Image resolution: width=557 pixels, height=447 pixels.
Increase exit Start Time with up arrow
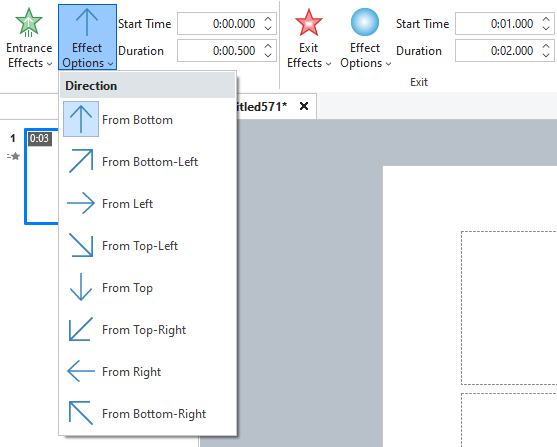click(x=546, y=19)
